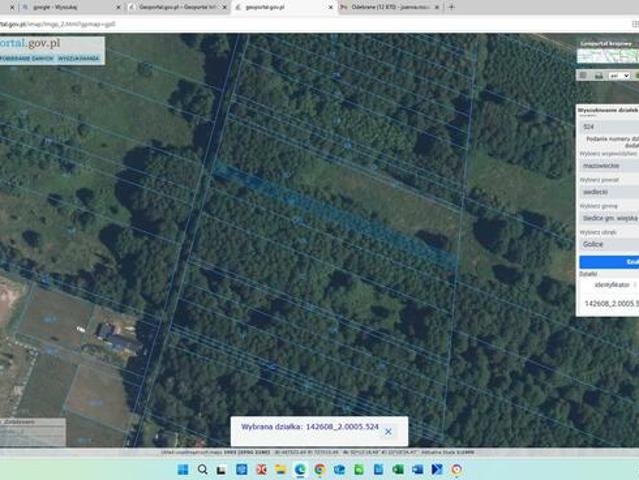Open Excel from the taskbar
Image resolution: width=639 pixels, height=480 pixels.
point(398,469)
